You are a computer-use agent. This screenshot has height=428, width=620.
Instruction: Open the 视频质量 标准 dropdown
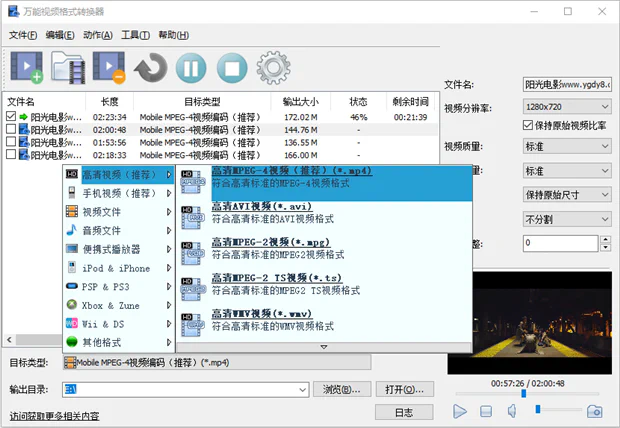pyautogui.click(x=567, y=146)
